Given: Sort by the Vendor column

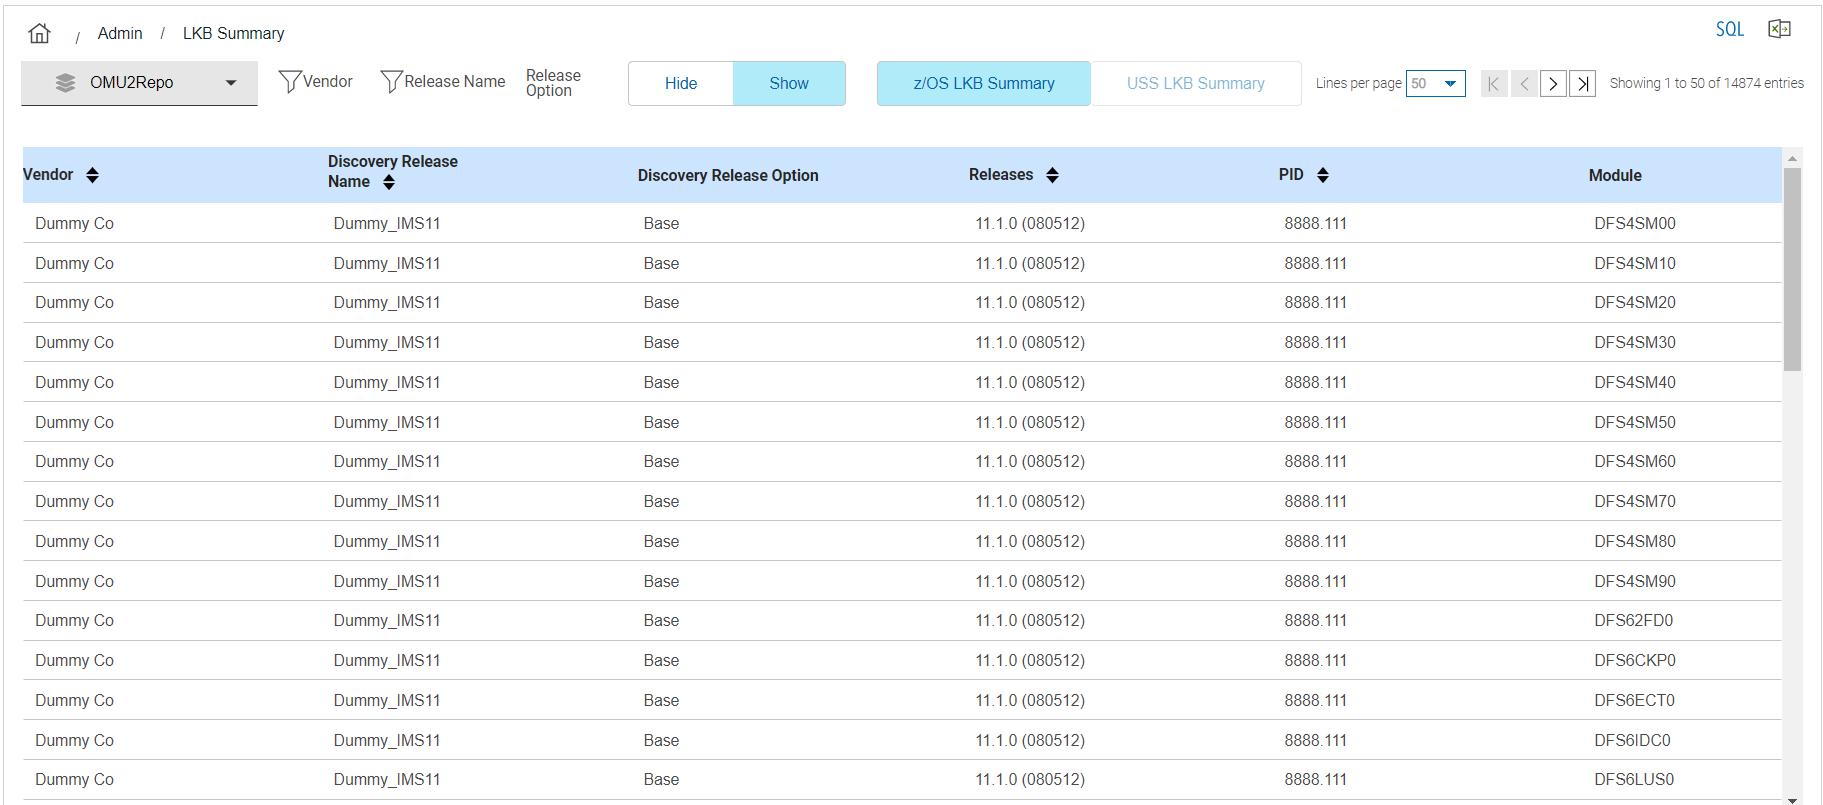Looking at the screenshot, I should pos(92,176).
